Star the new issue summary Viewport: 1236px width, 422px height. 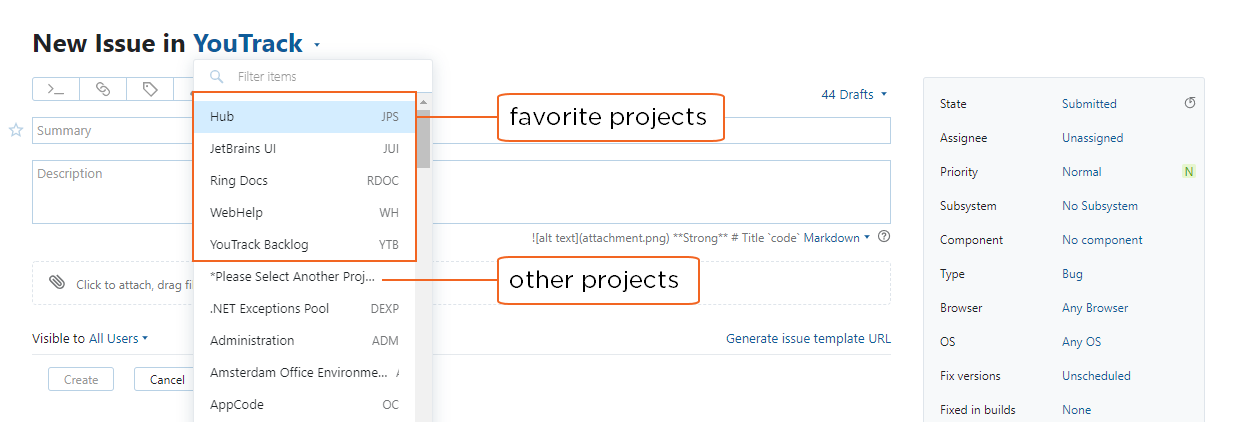(x=16, y=130)
